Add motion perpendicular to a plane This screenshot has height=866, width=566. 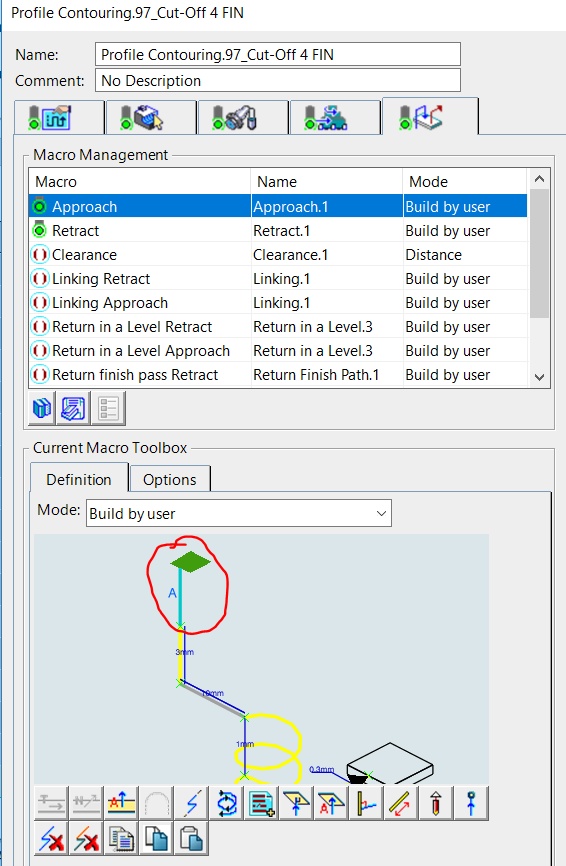point(296,802)
